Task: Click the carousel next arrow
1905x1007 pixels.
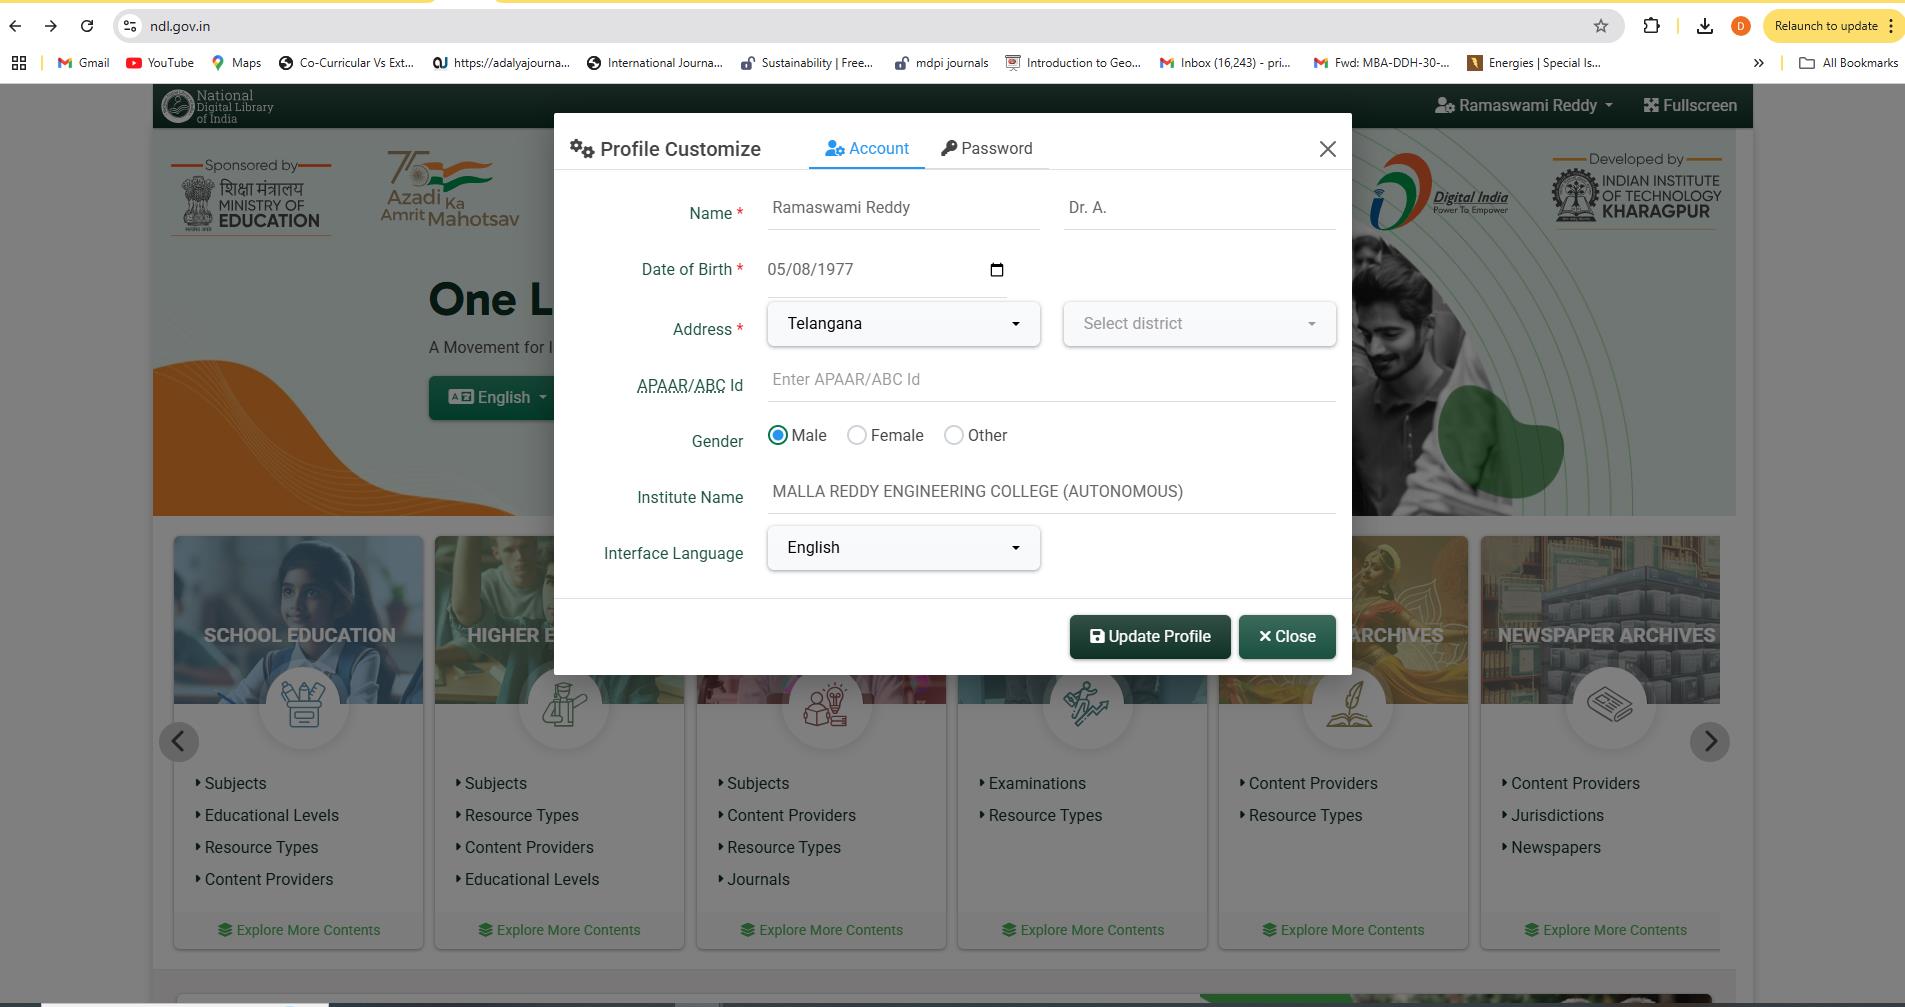Action: (x=1709, y=742)
